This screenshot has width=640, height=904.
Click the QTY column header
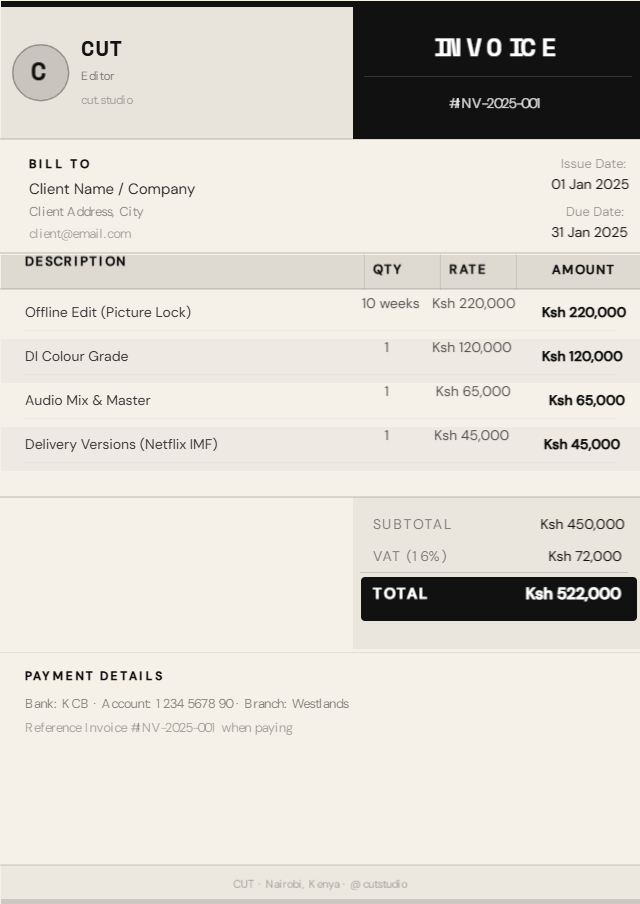[x=387, y=269]
